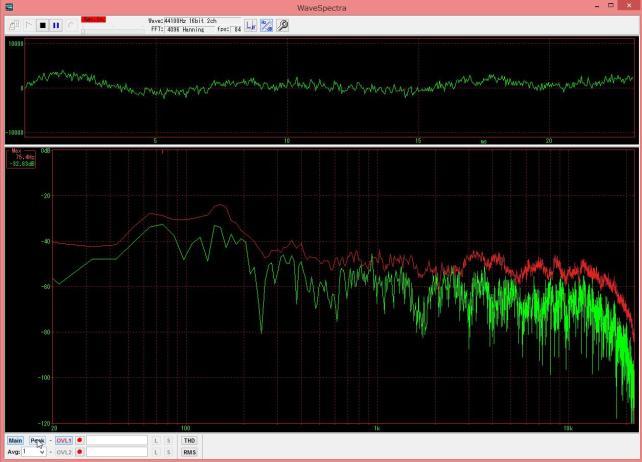This screenshot has width=642, height=462.
Task: Click the red dot next to OVL1
Action: [x=80, y=440]
